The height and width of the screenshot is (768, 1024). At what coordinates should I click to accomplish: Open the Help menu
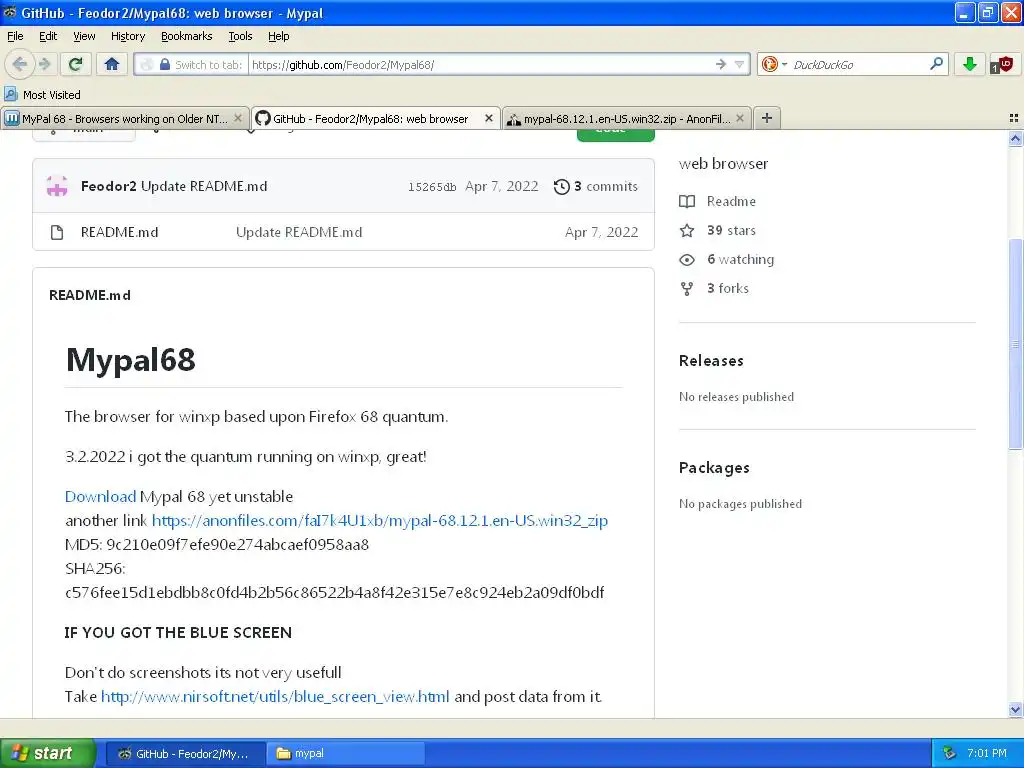[278, 36]
